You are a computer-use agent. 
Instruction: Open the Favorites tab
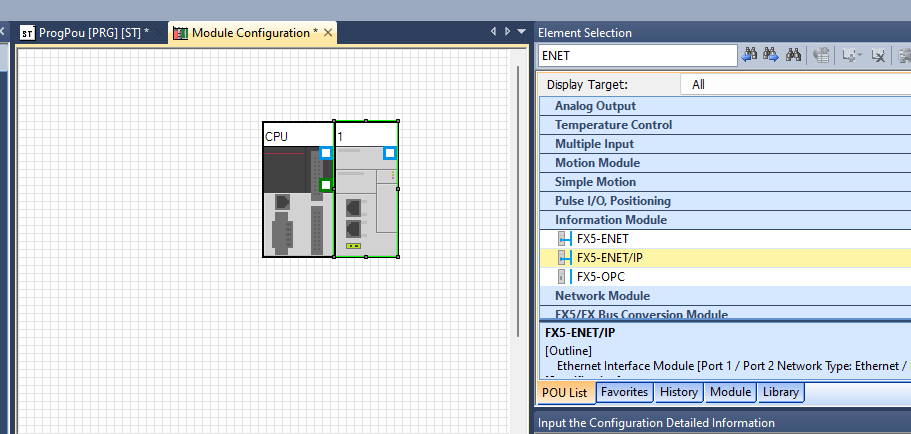click(x=624, y=392)
